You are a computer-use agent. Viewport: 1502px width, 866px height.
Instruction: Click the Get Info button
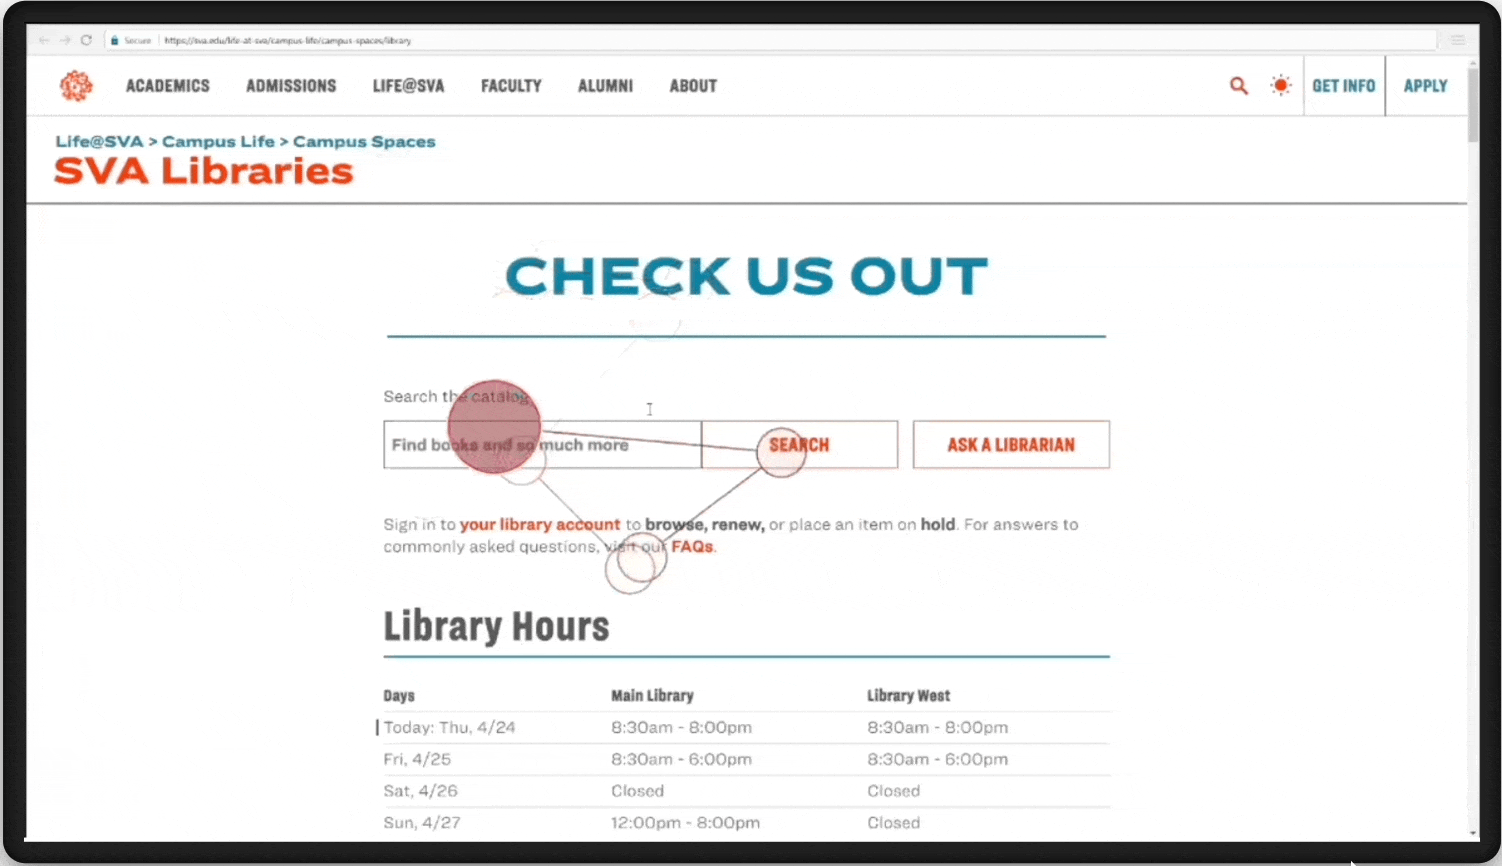coord(1343,86)
